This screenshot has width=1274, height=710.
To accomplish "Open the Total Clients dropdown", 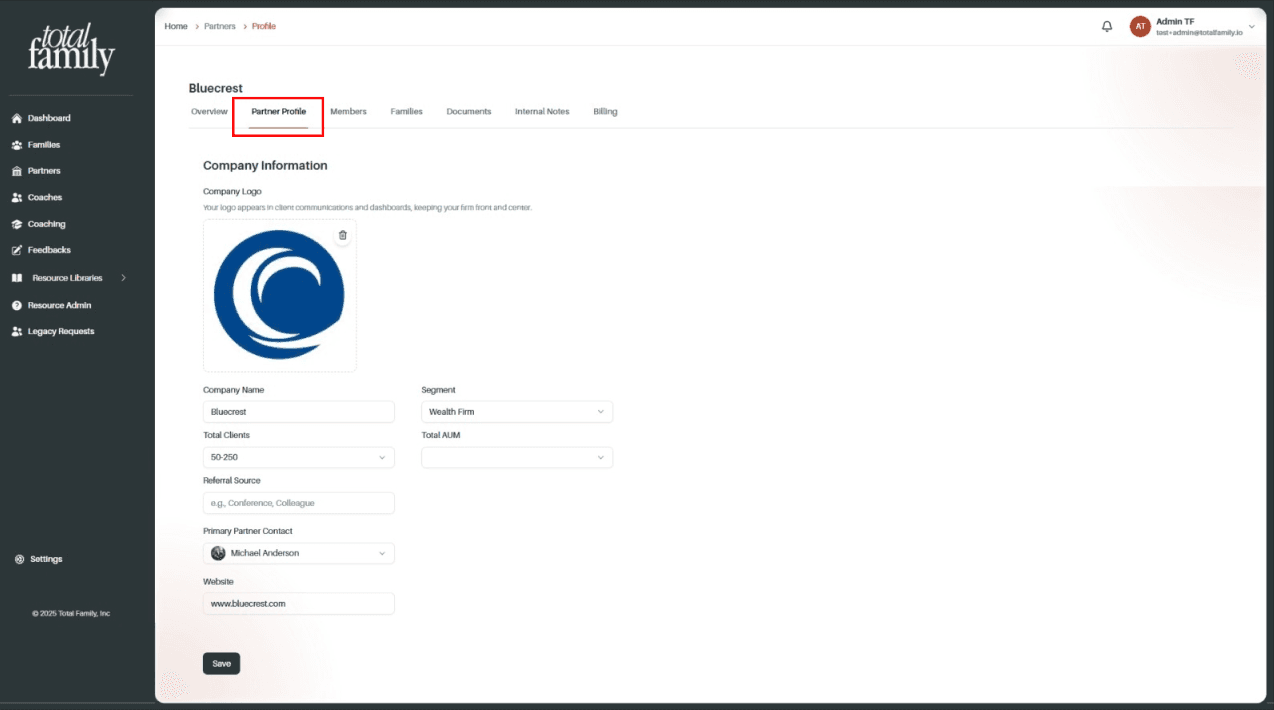I will [299, 457].
